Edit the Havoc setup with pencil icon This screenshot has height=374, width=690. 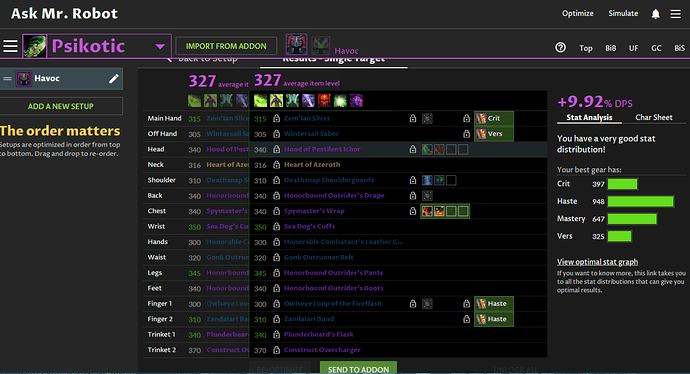pos(114,79)
